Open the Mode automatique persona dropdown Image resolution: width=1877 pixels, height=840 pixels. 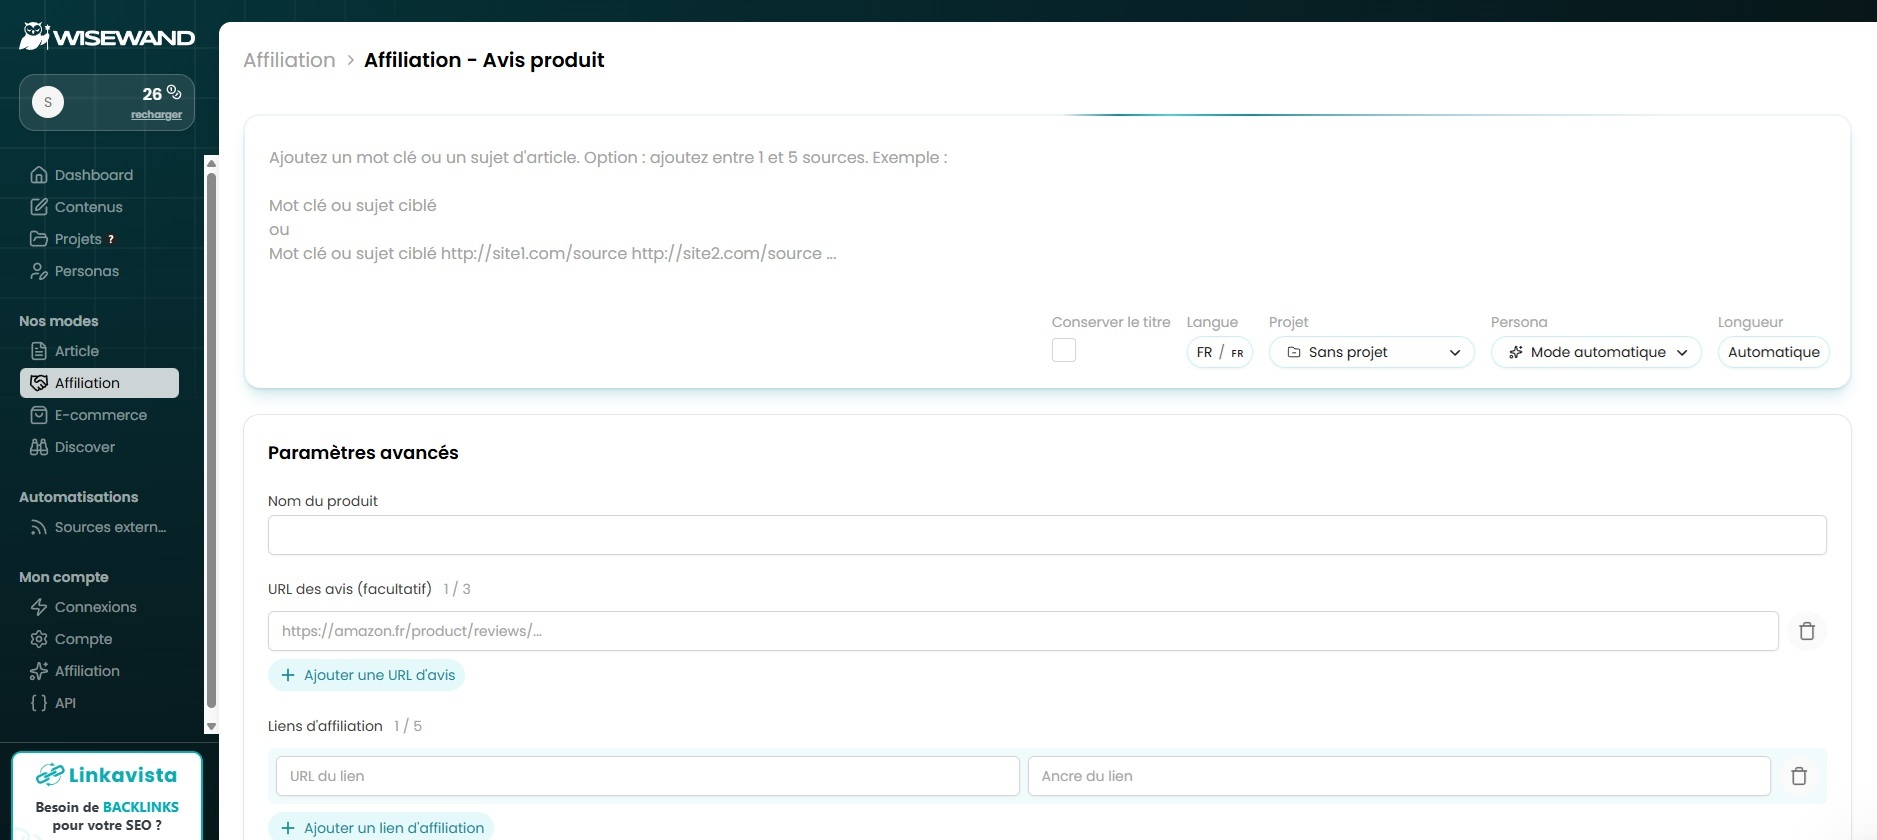coord(1595,352)
